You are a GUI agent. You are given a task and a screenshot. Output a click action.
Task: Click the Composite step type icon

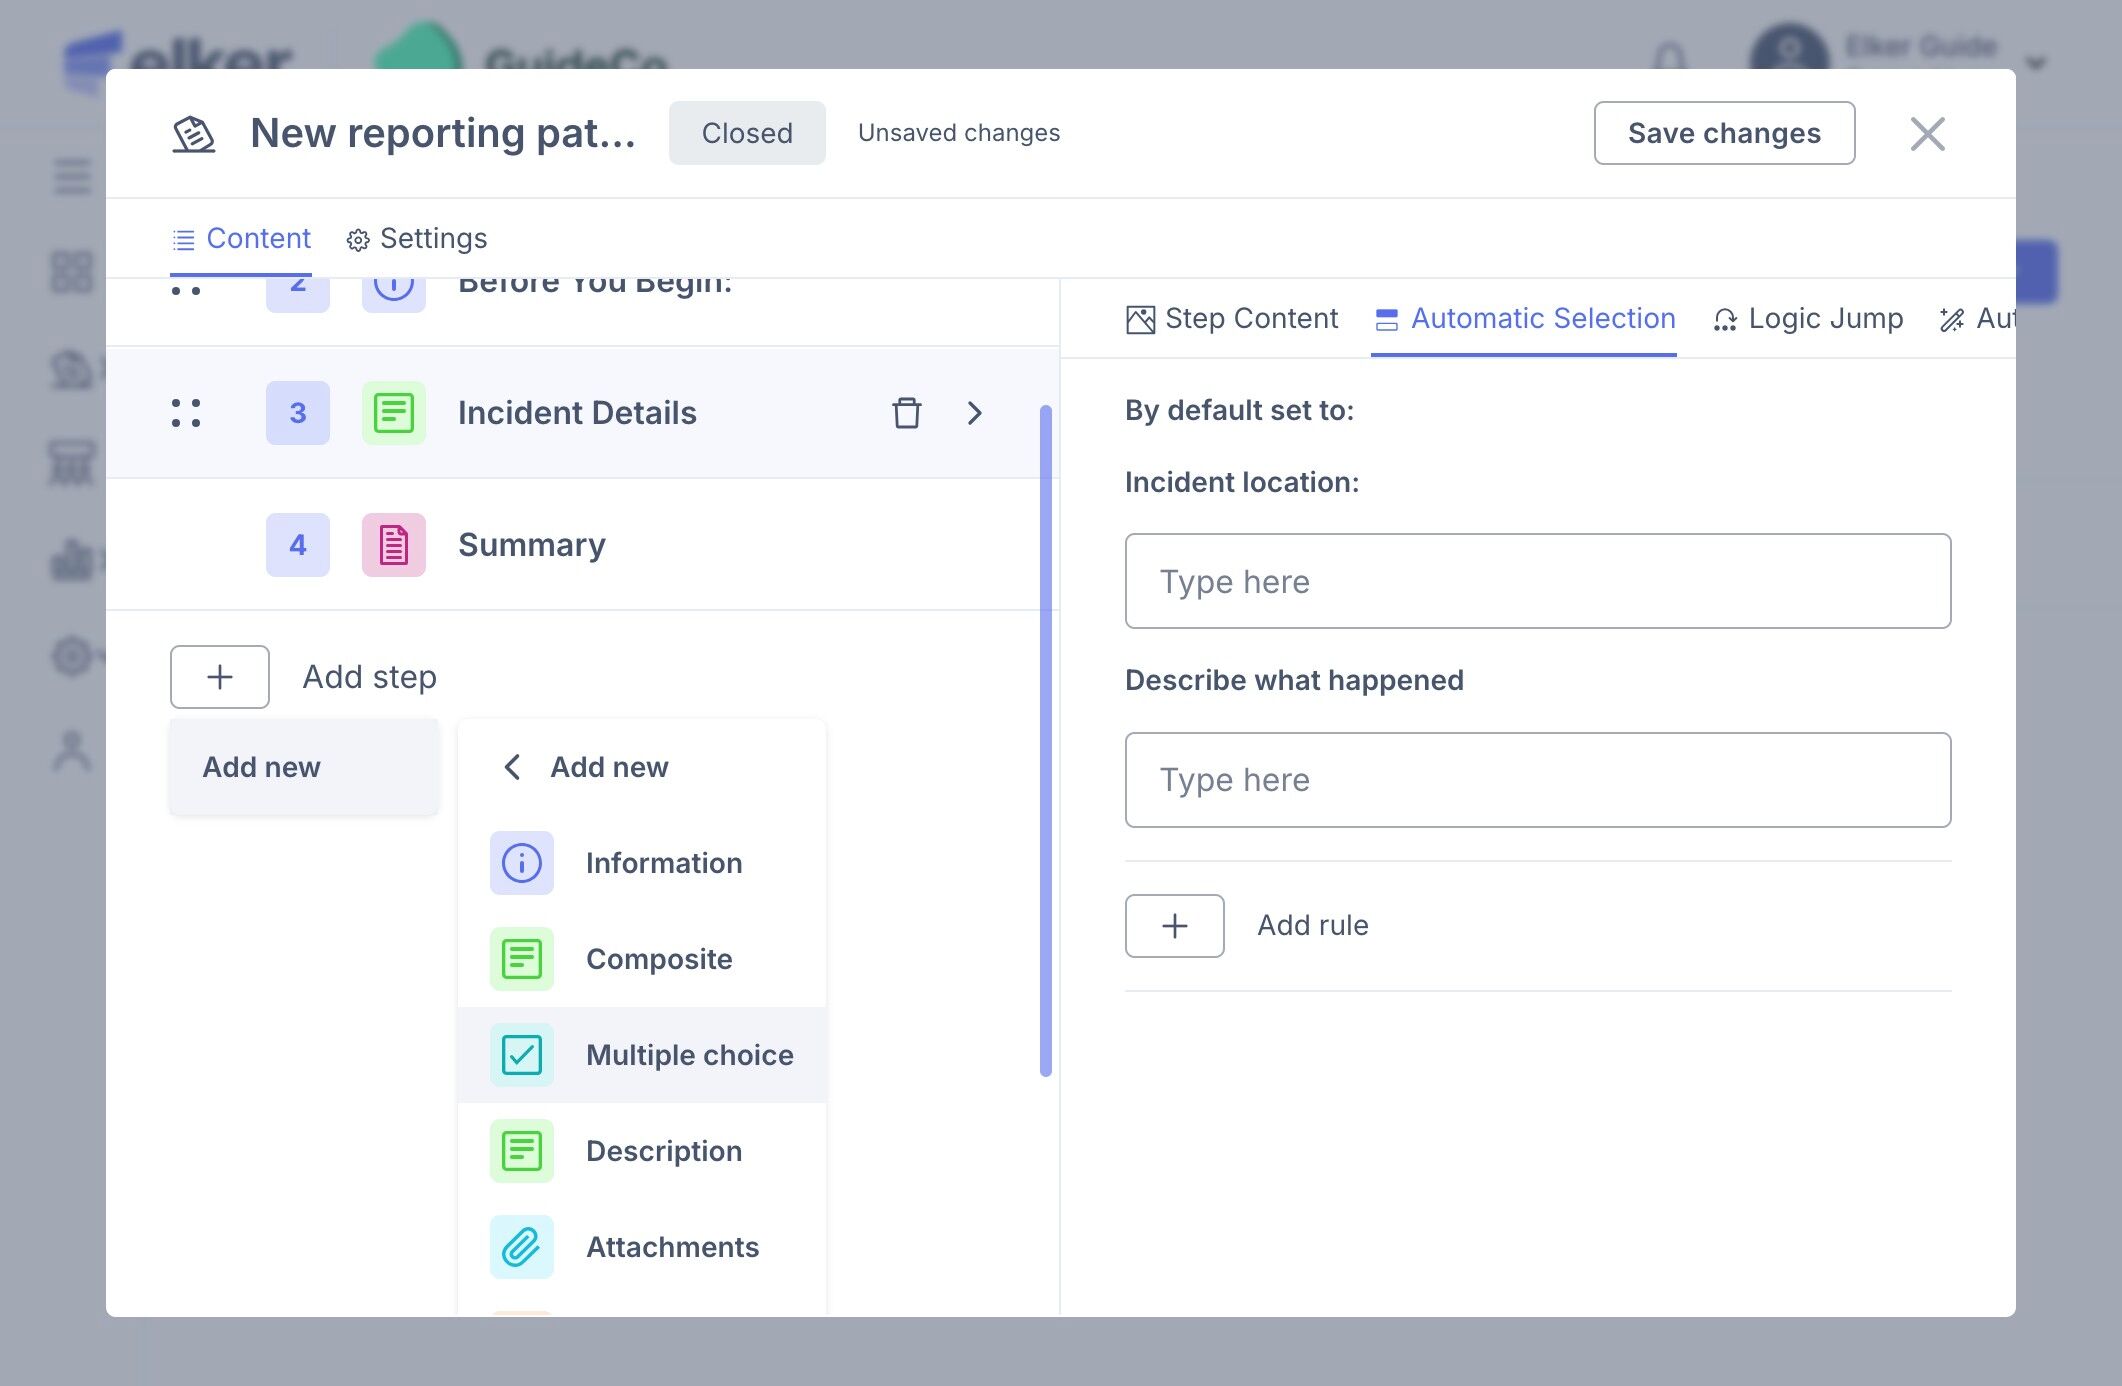click(x=521, y=959)
